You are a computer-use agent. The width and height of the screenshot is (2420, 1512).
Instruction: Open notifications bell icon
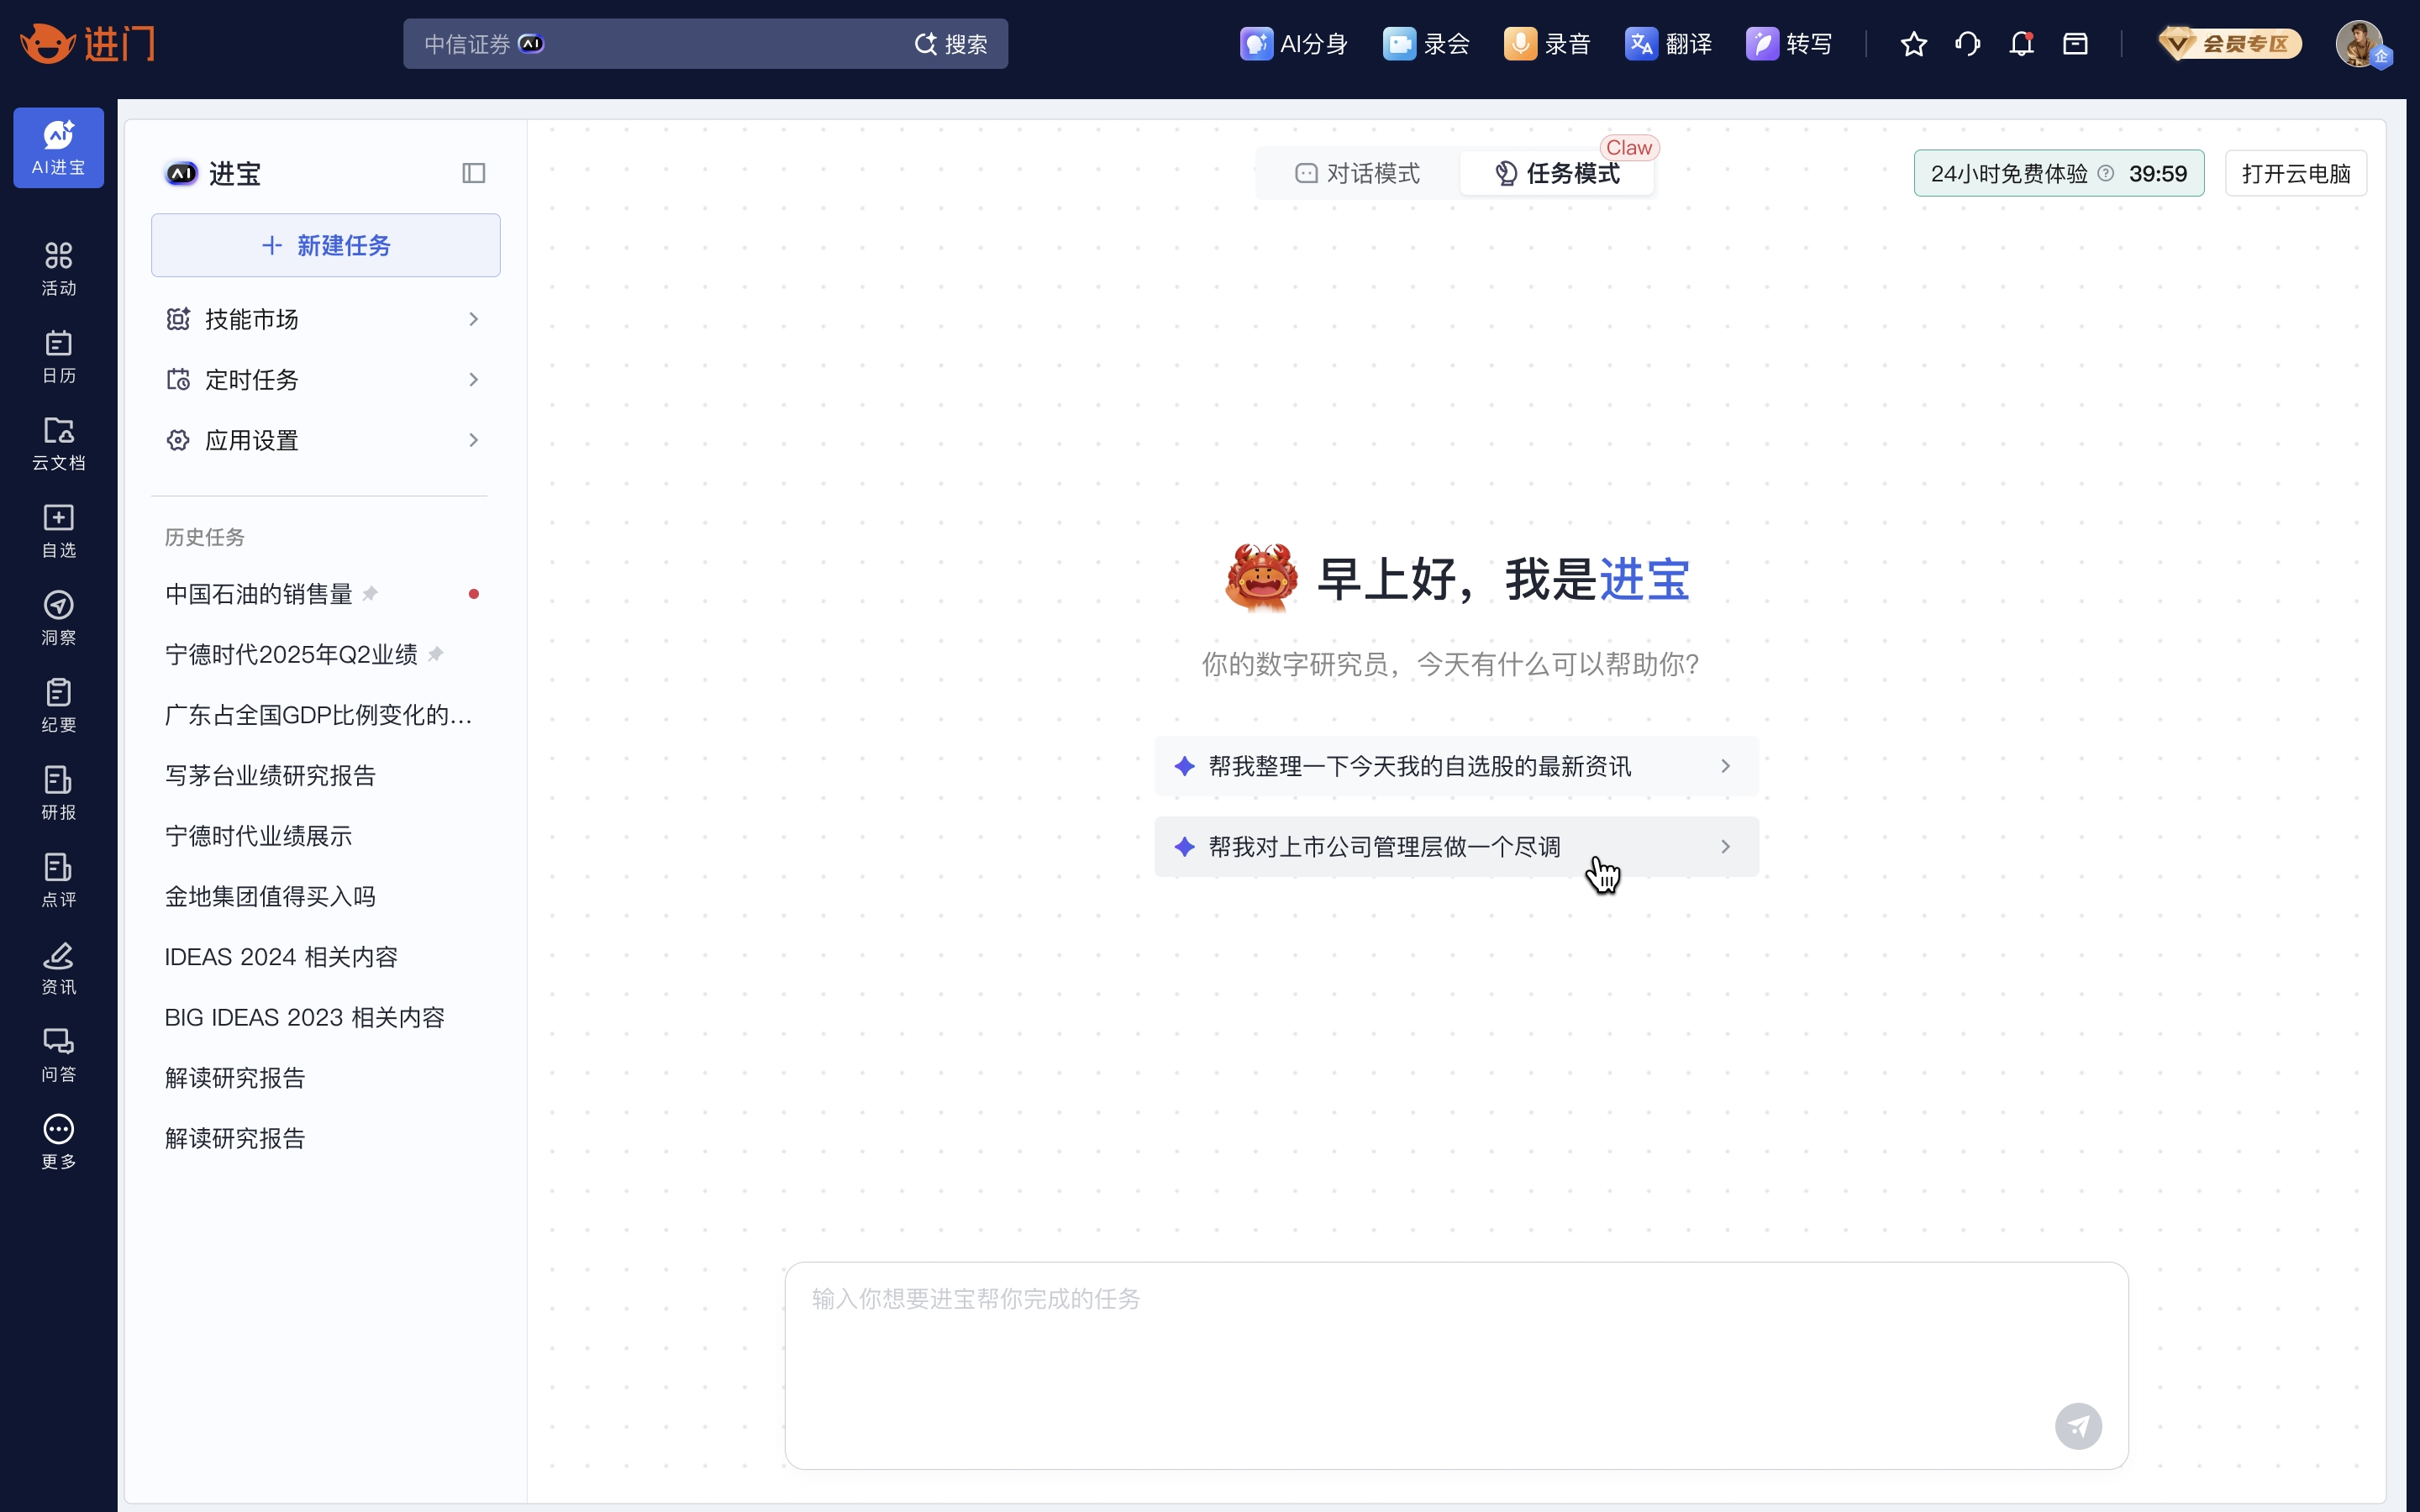click(x=2021, y=44)
